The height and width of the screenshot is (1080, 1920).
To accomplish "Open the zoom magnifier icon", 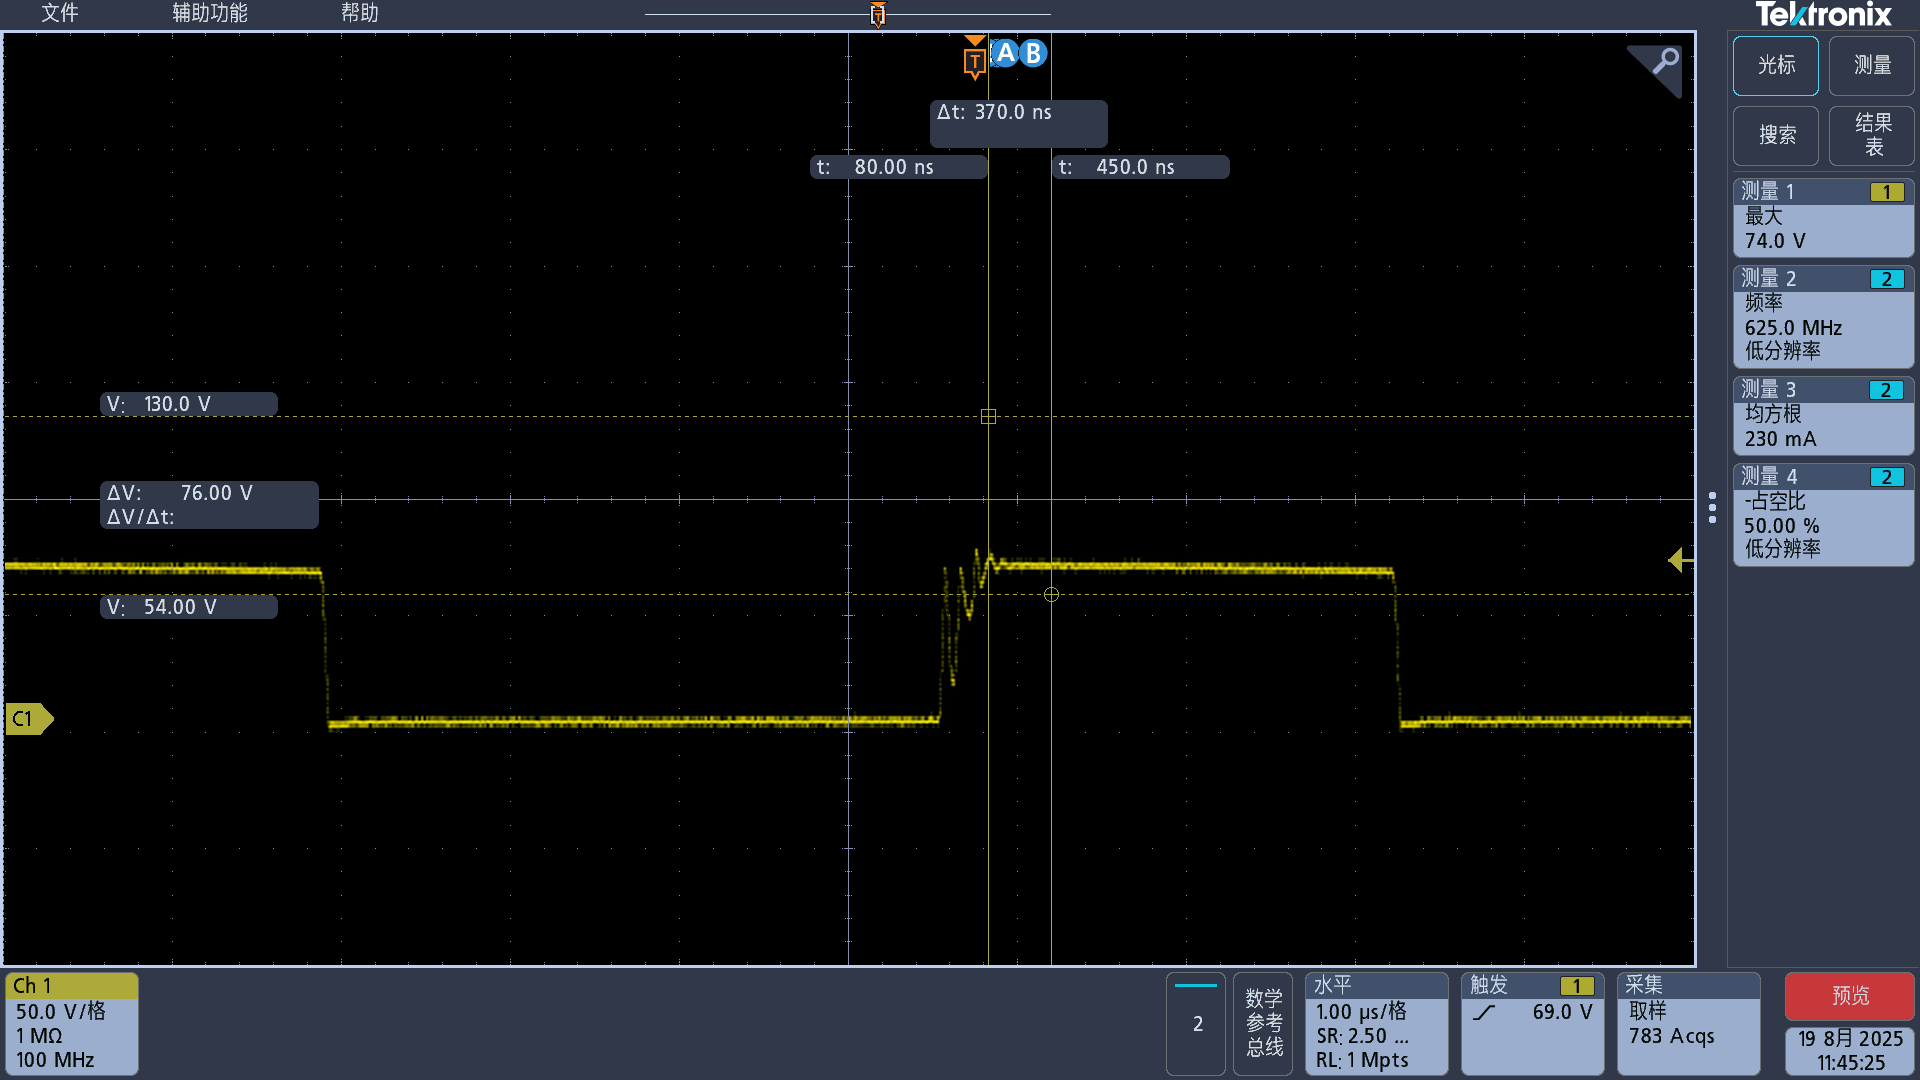I will coord(1664,62).
